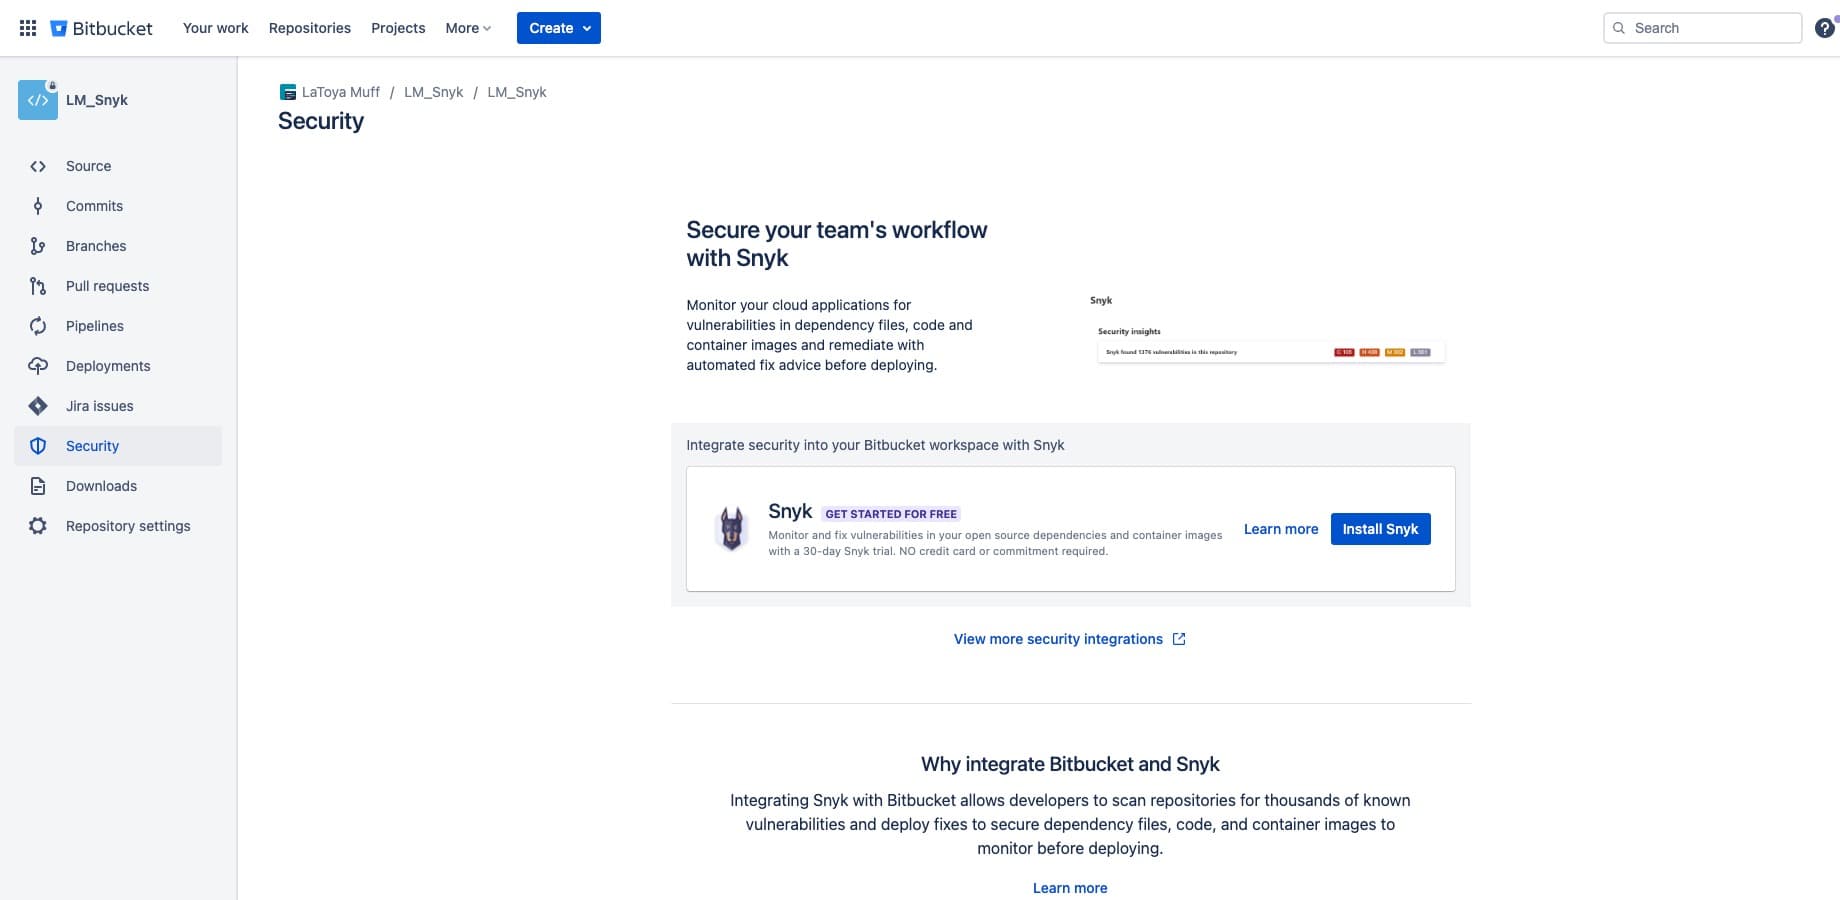Open Your work menu

(x=216, y=28)
